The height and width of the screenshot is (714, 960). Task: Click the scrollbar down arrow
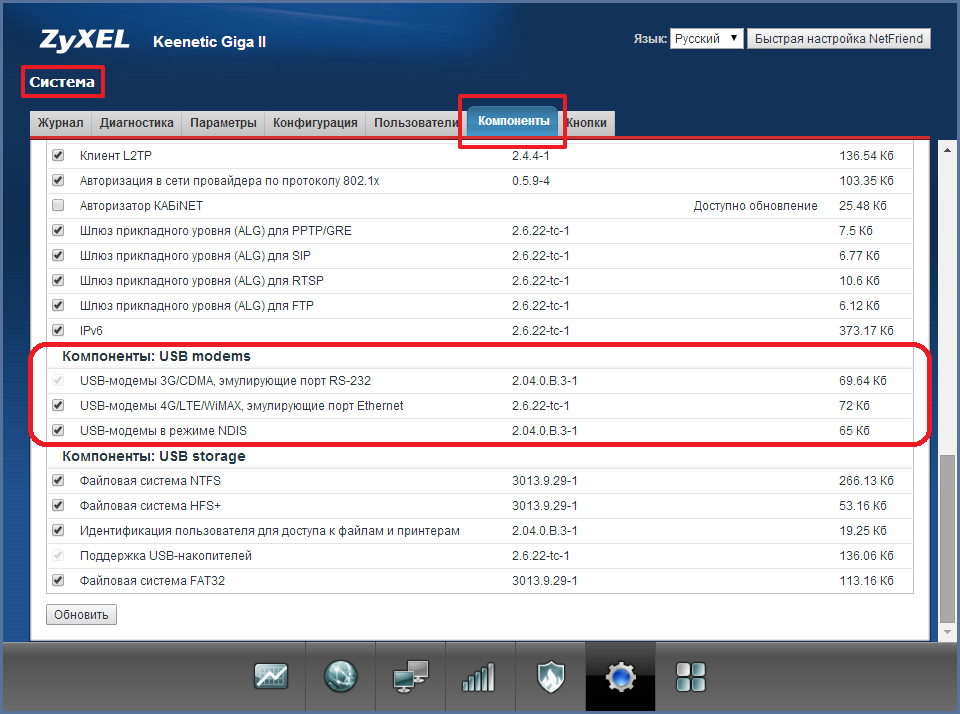947,633
